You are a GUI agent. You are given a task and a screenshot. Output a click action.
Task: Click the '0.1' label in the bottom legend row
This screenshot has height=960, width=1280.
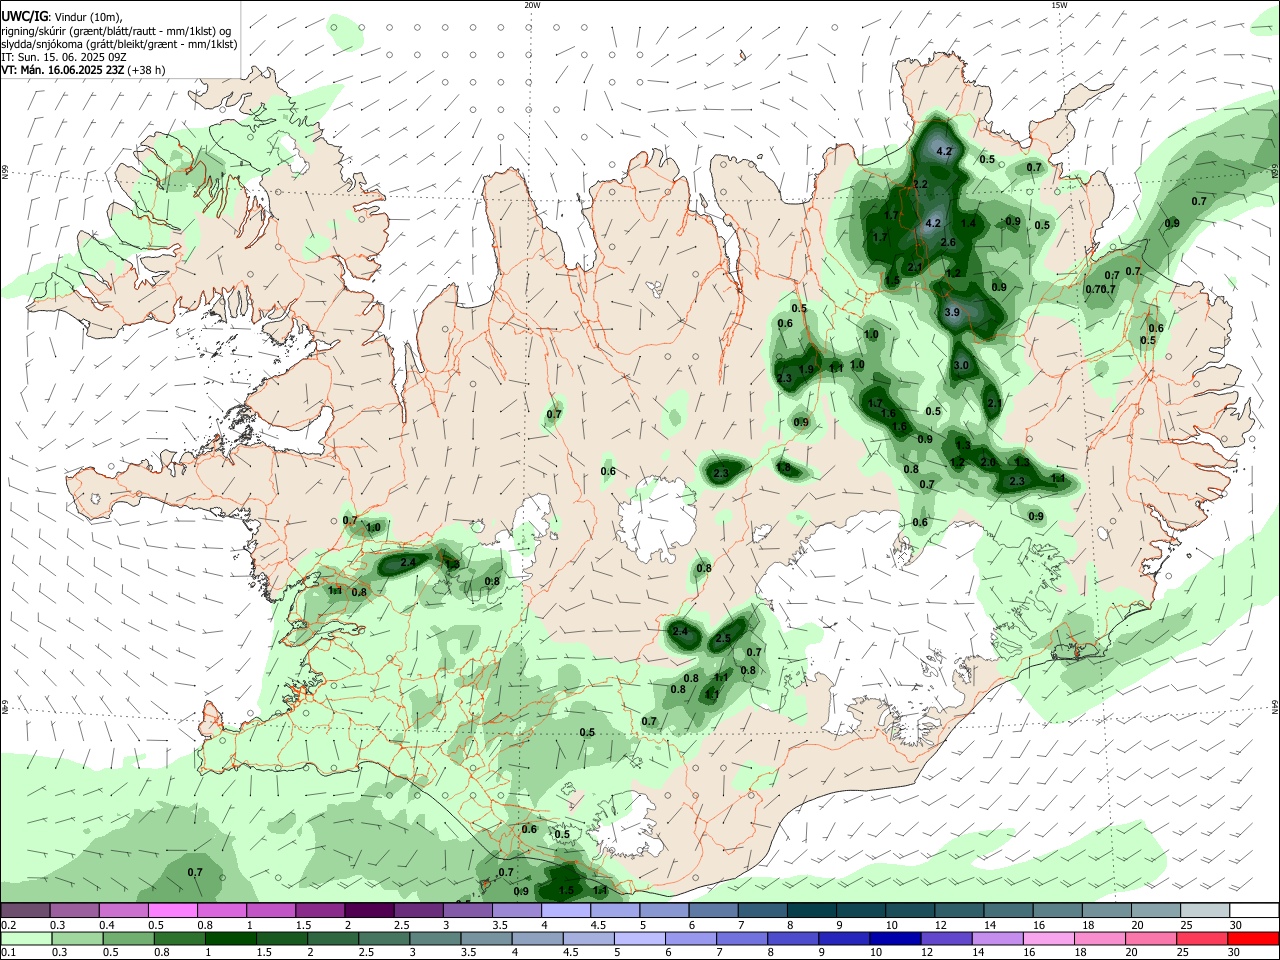click(9, 953)
